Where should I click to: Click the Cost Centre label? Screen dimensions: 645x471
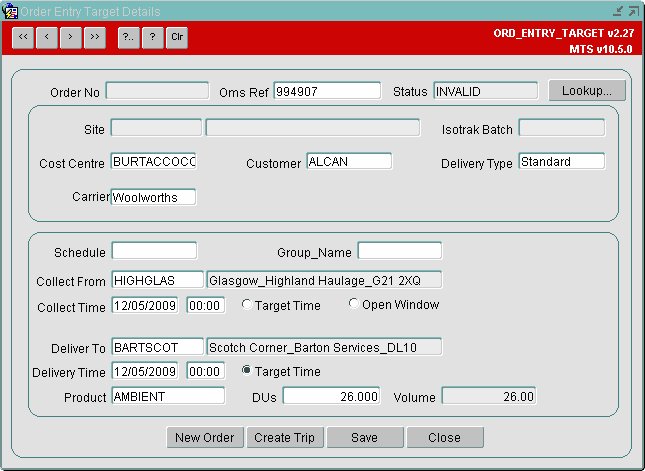pos(72,164)
